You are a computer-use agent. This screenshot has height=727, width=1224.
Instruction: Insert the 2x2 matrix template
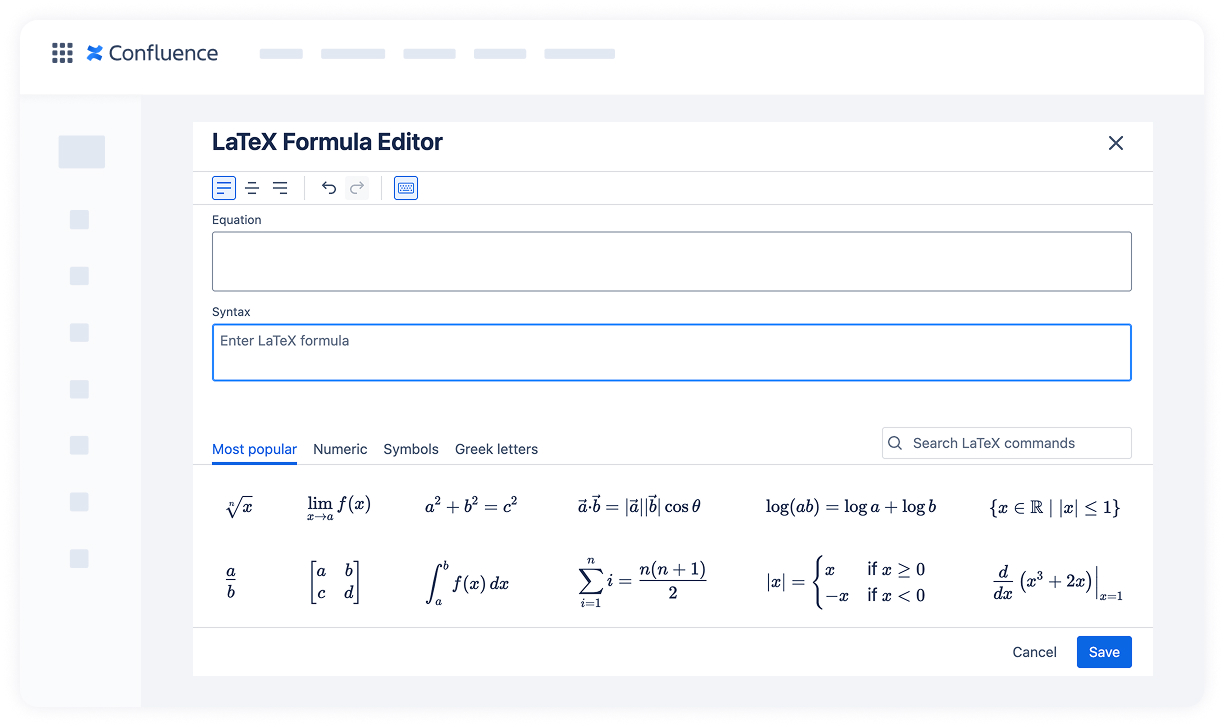pos(335,582)
